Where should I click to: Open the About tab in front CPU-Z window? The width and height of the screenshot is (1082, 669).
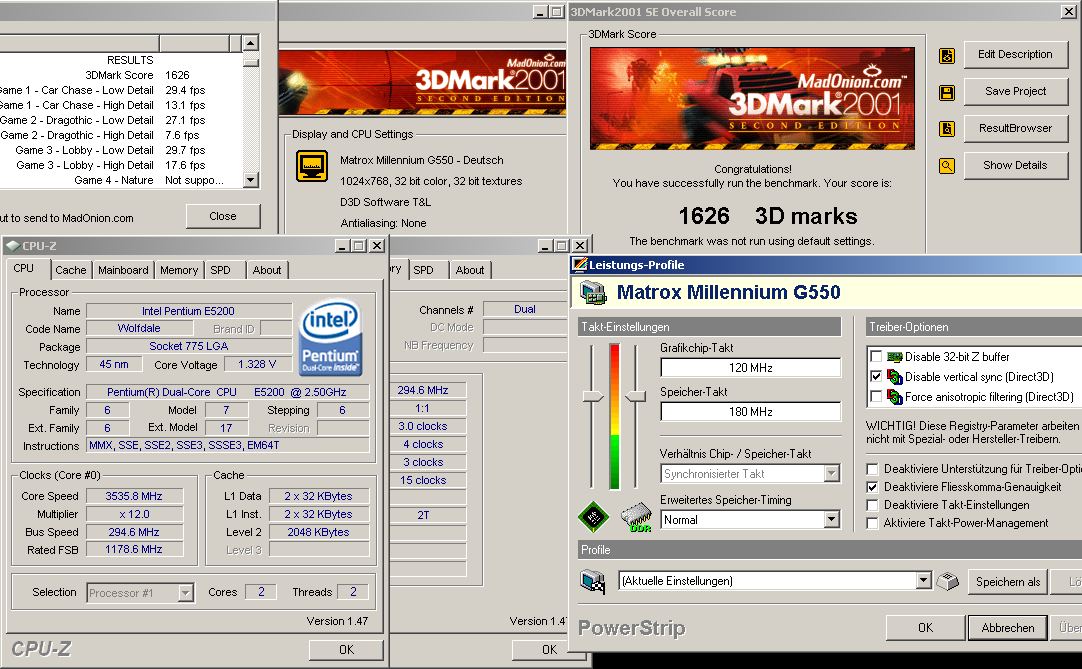coord(266,270)
